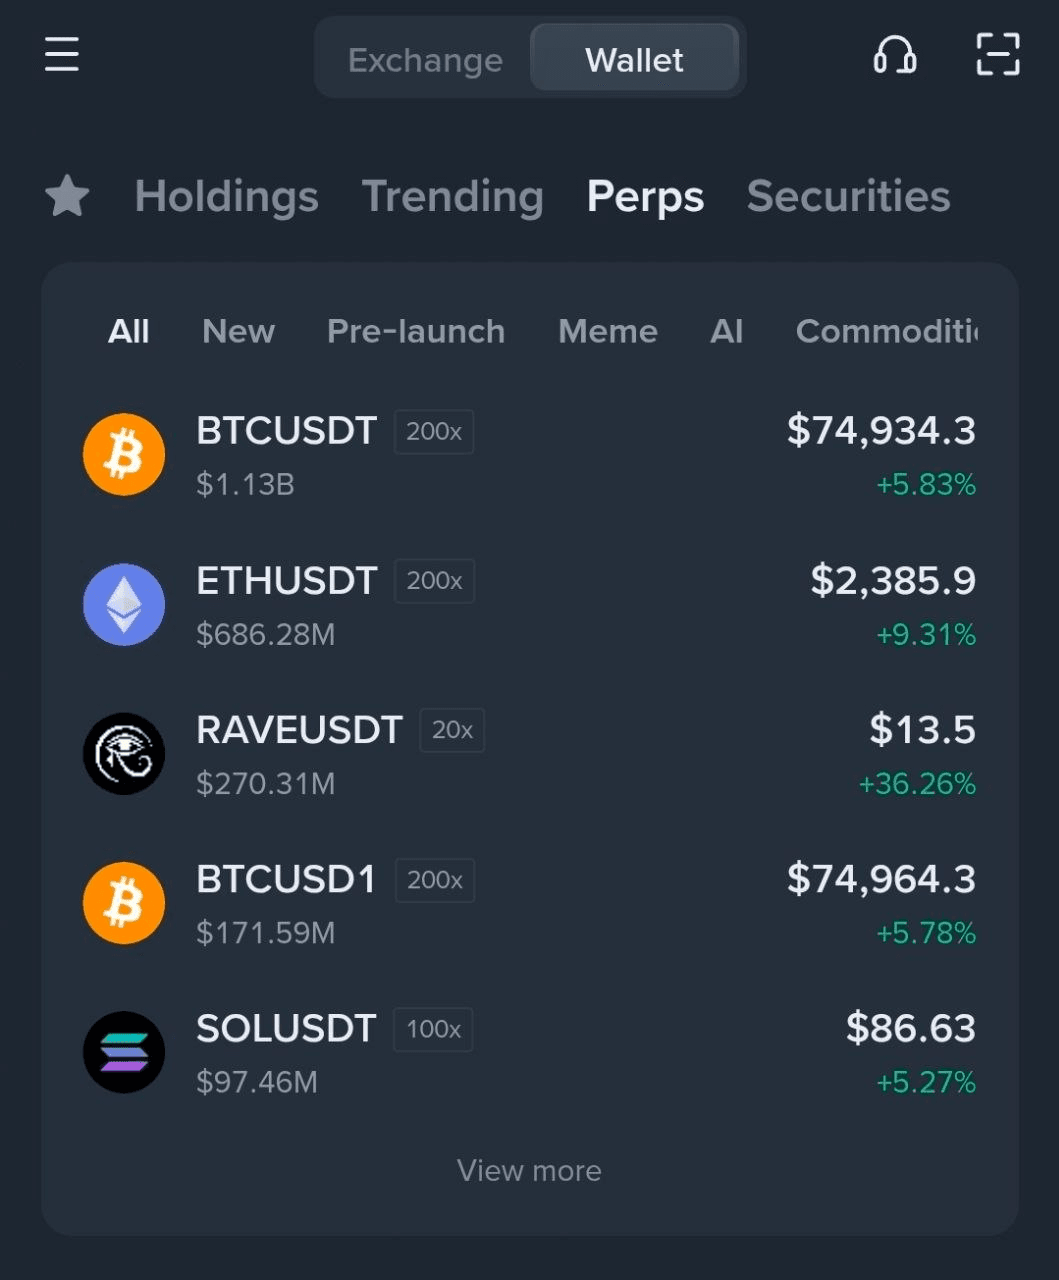Open the ETHUSDT price $2,385.9

tap(892, 580)
